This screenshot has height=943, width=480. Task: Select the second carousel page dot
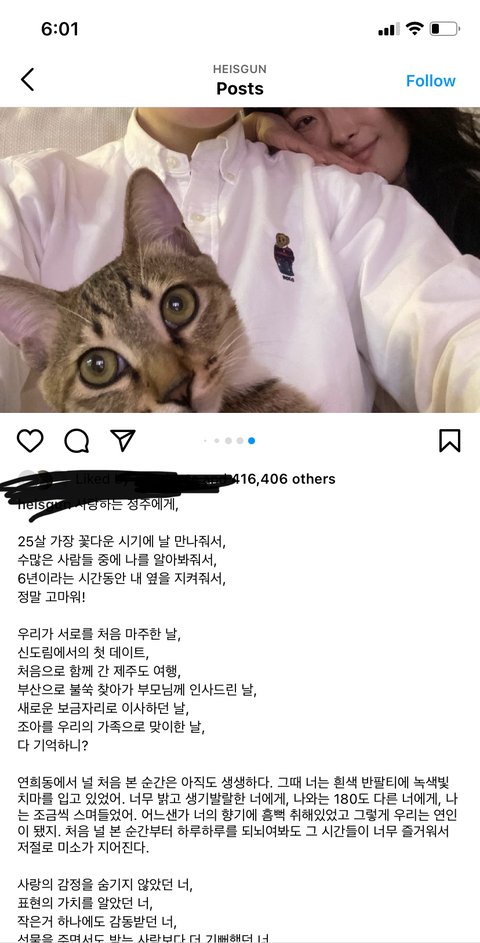[x=217, y=441]
